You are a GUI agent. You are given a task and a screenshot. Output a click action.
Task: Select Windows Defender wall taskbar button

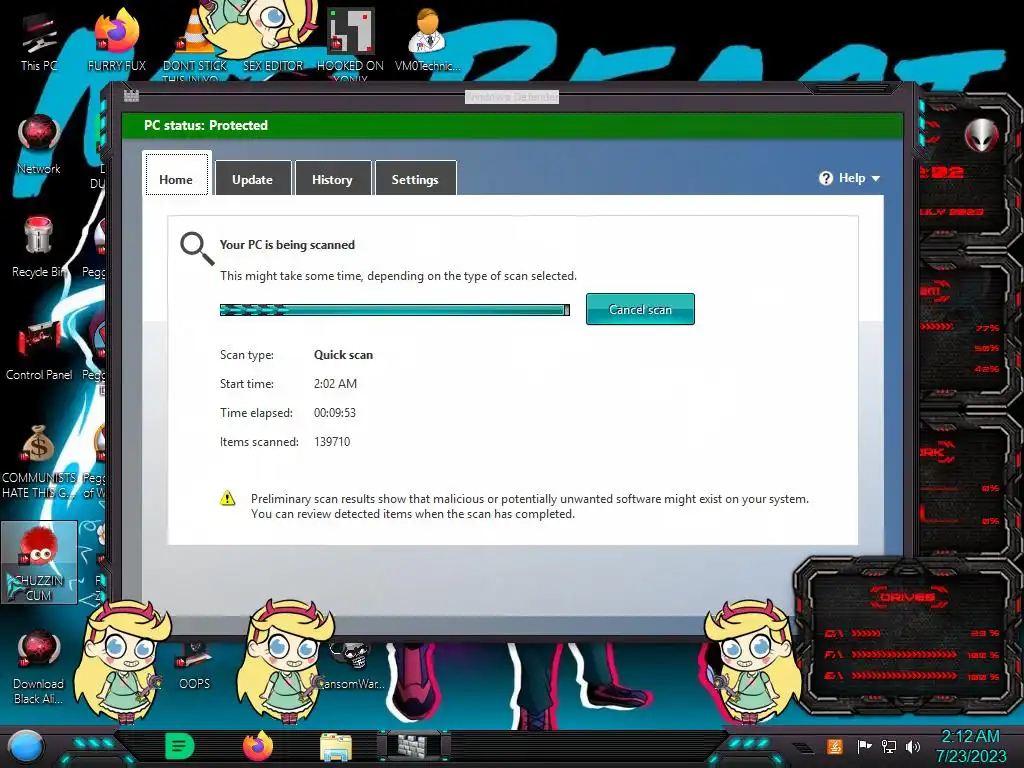(x=414, y=746)
